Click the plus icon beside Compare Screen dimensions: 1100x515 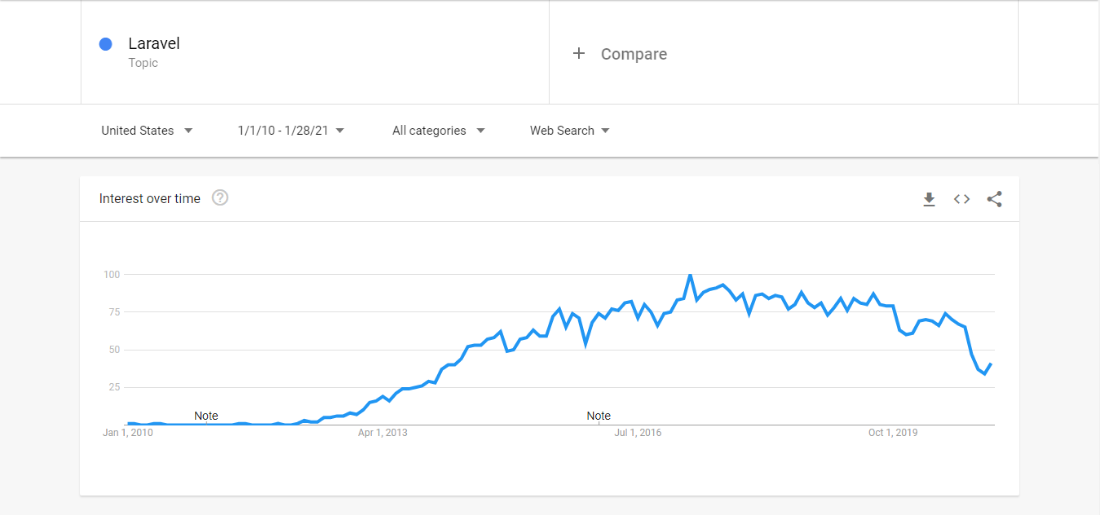[x=579, y=53]
